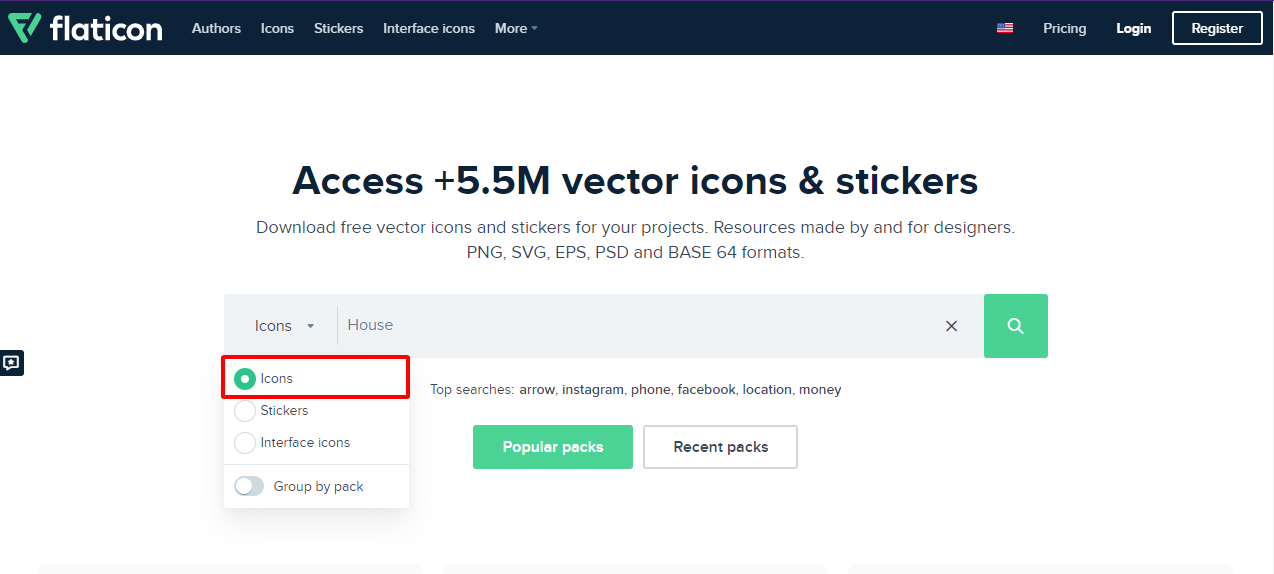Open the language selector flag icon

(1005, 28)
